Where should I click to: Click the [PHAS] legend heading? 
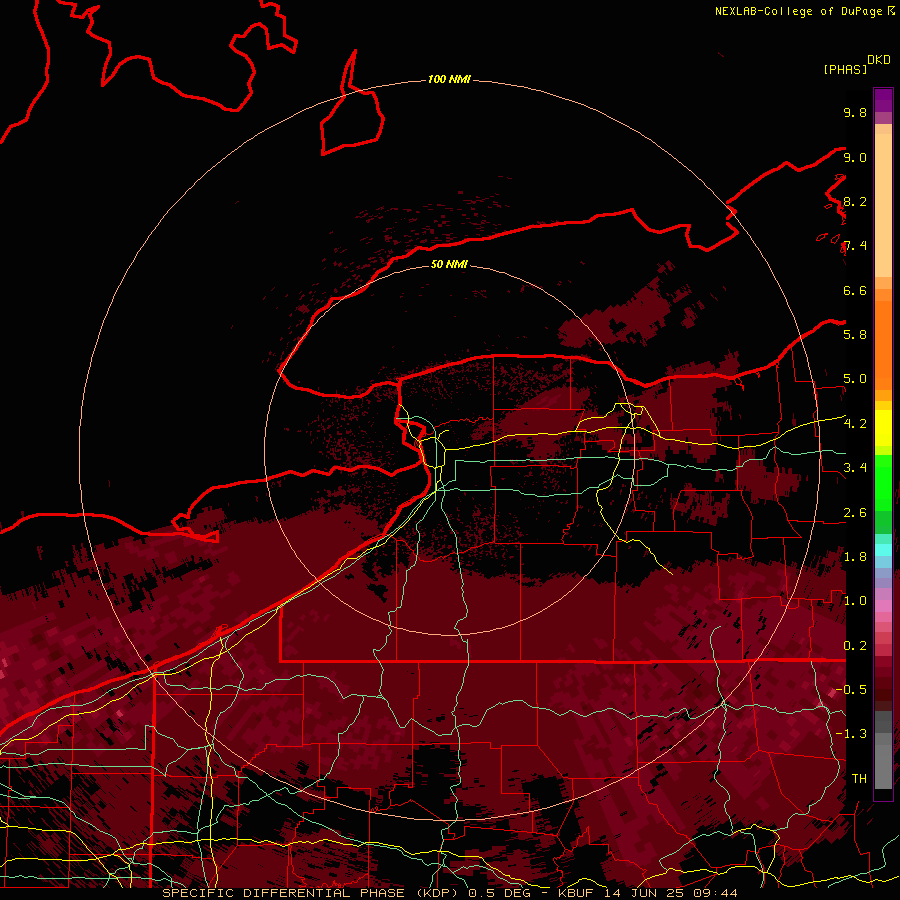point(845,69)
